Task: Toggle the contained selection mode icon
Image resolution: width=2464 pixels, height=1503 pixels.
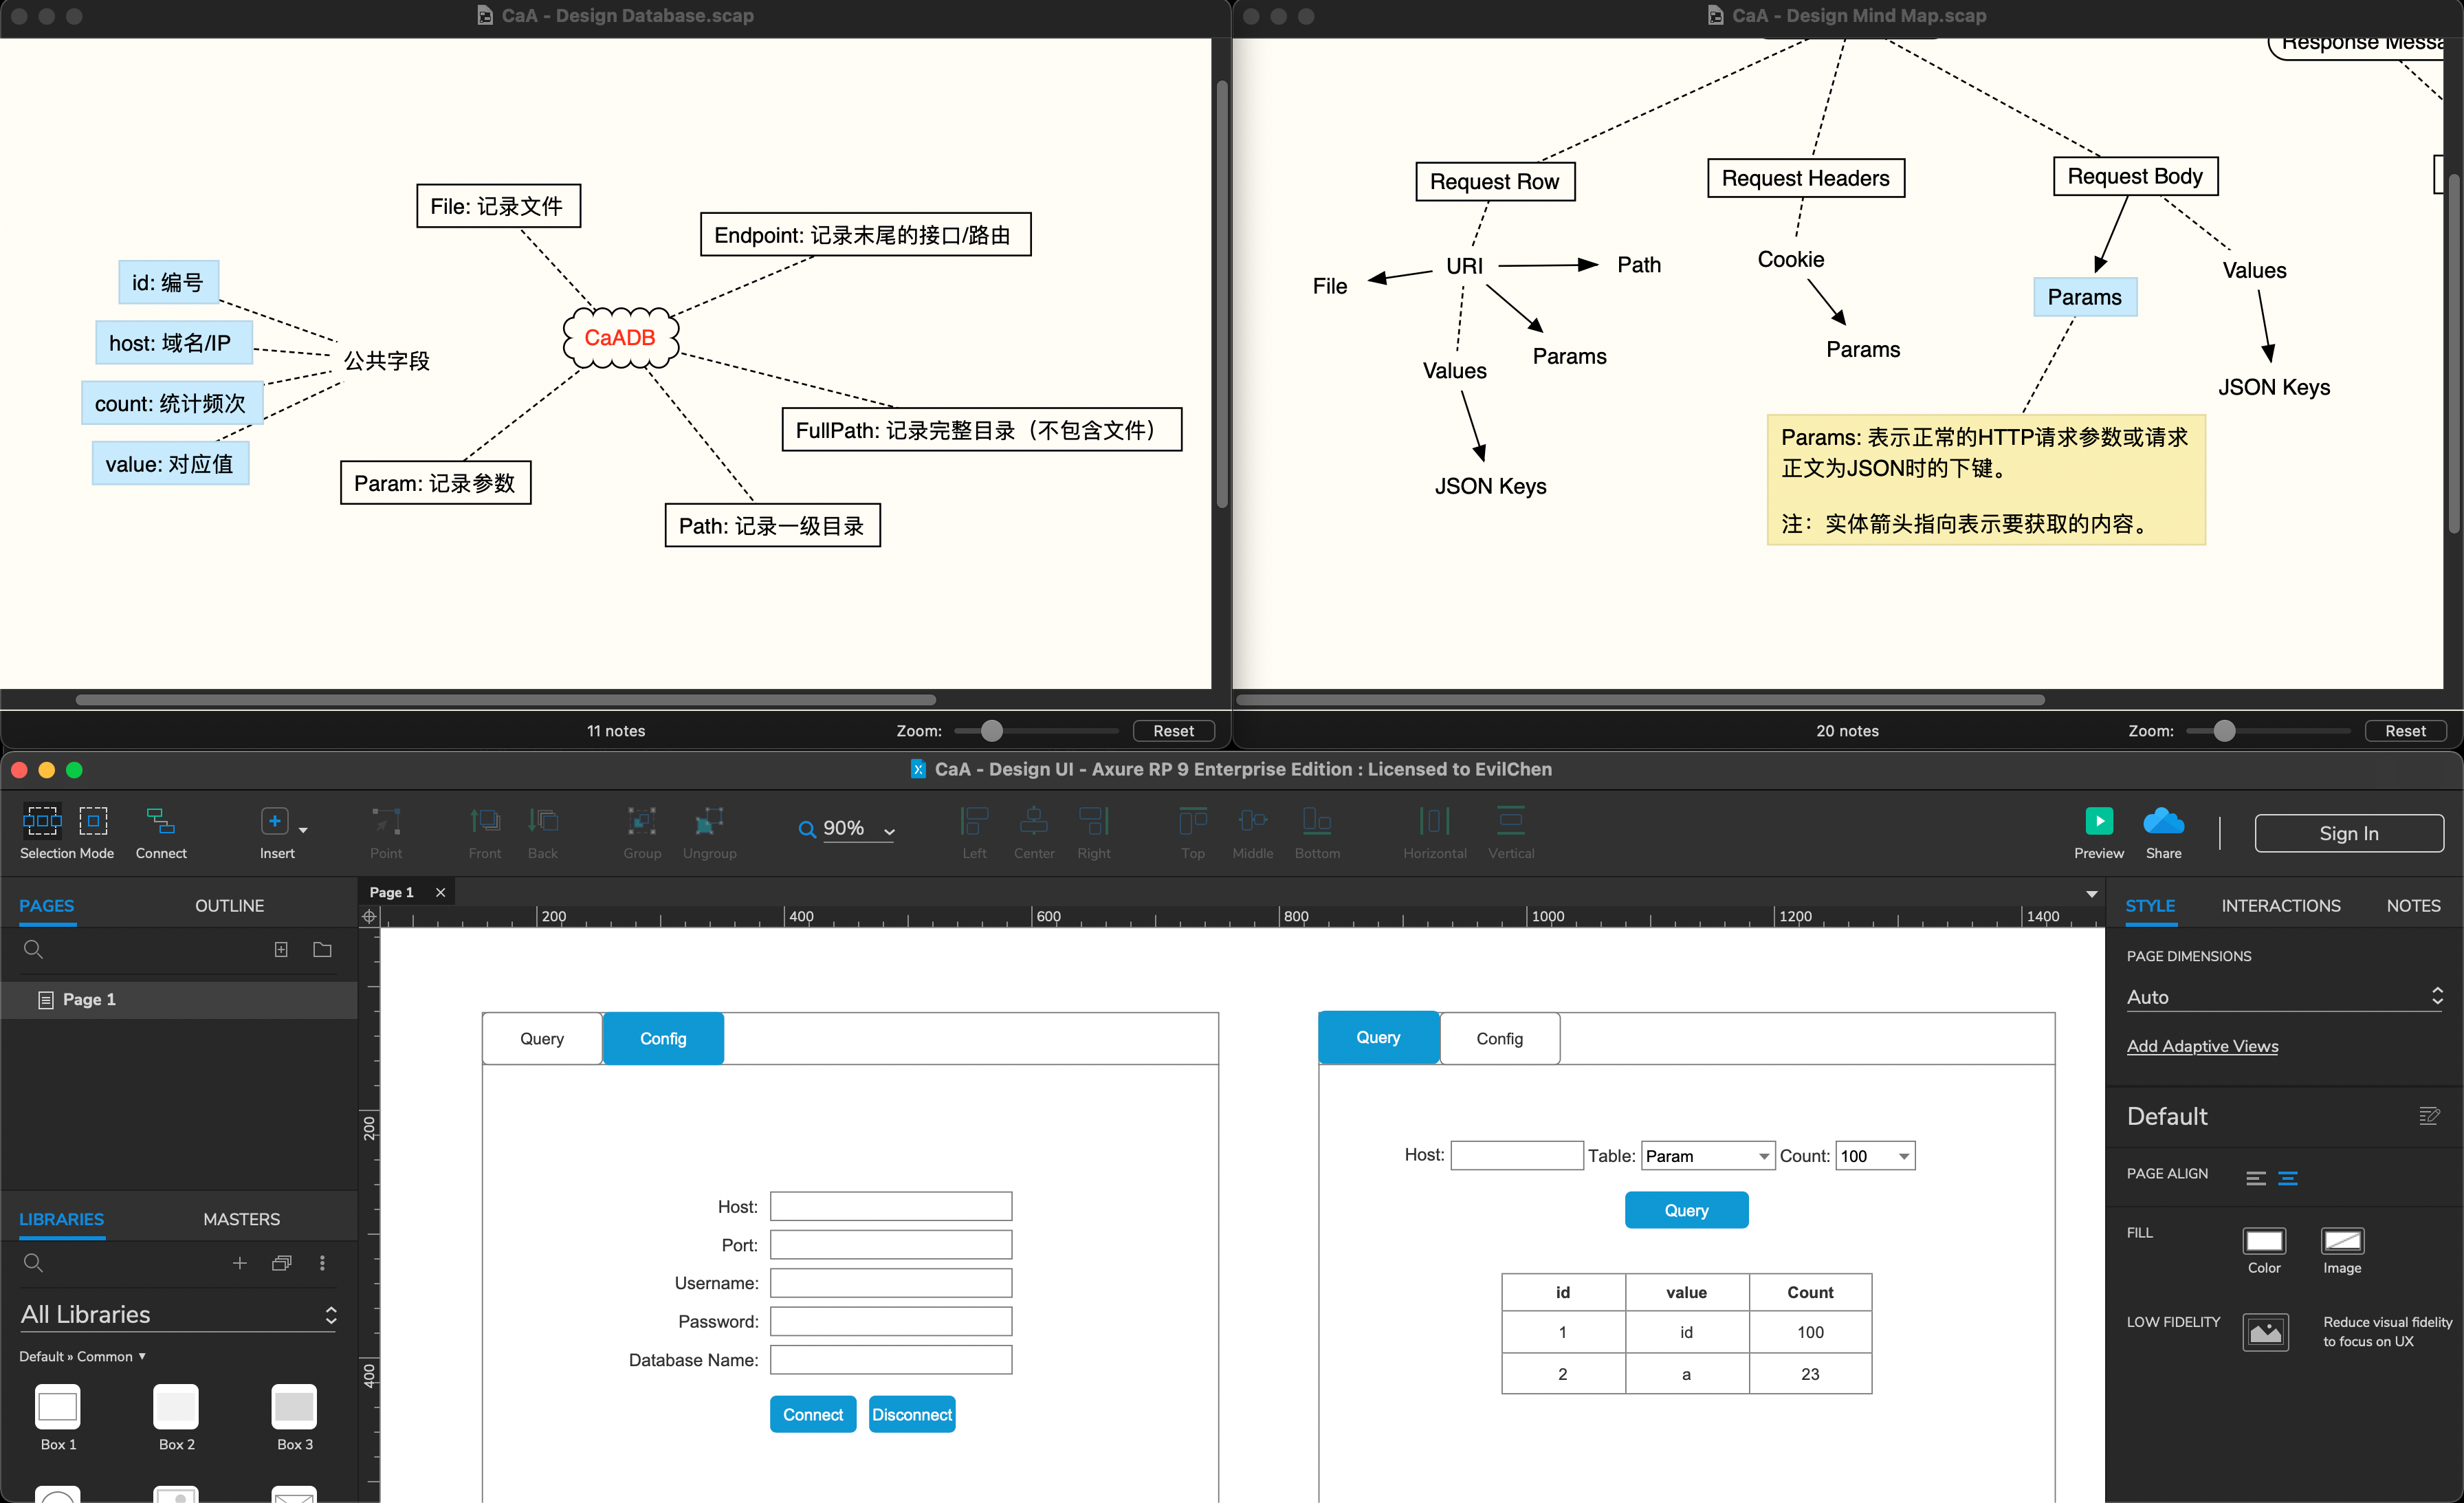Action: [x=93, y=821]
